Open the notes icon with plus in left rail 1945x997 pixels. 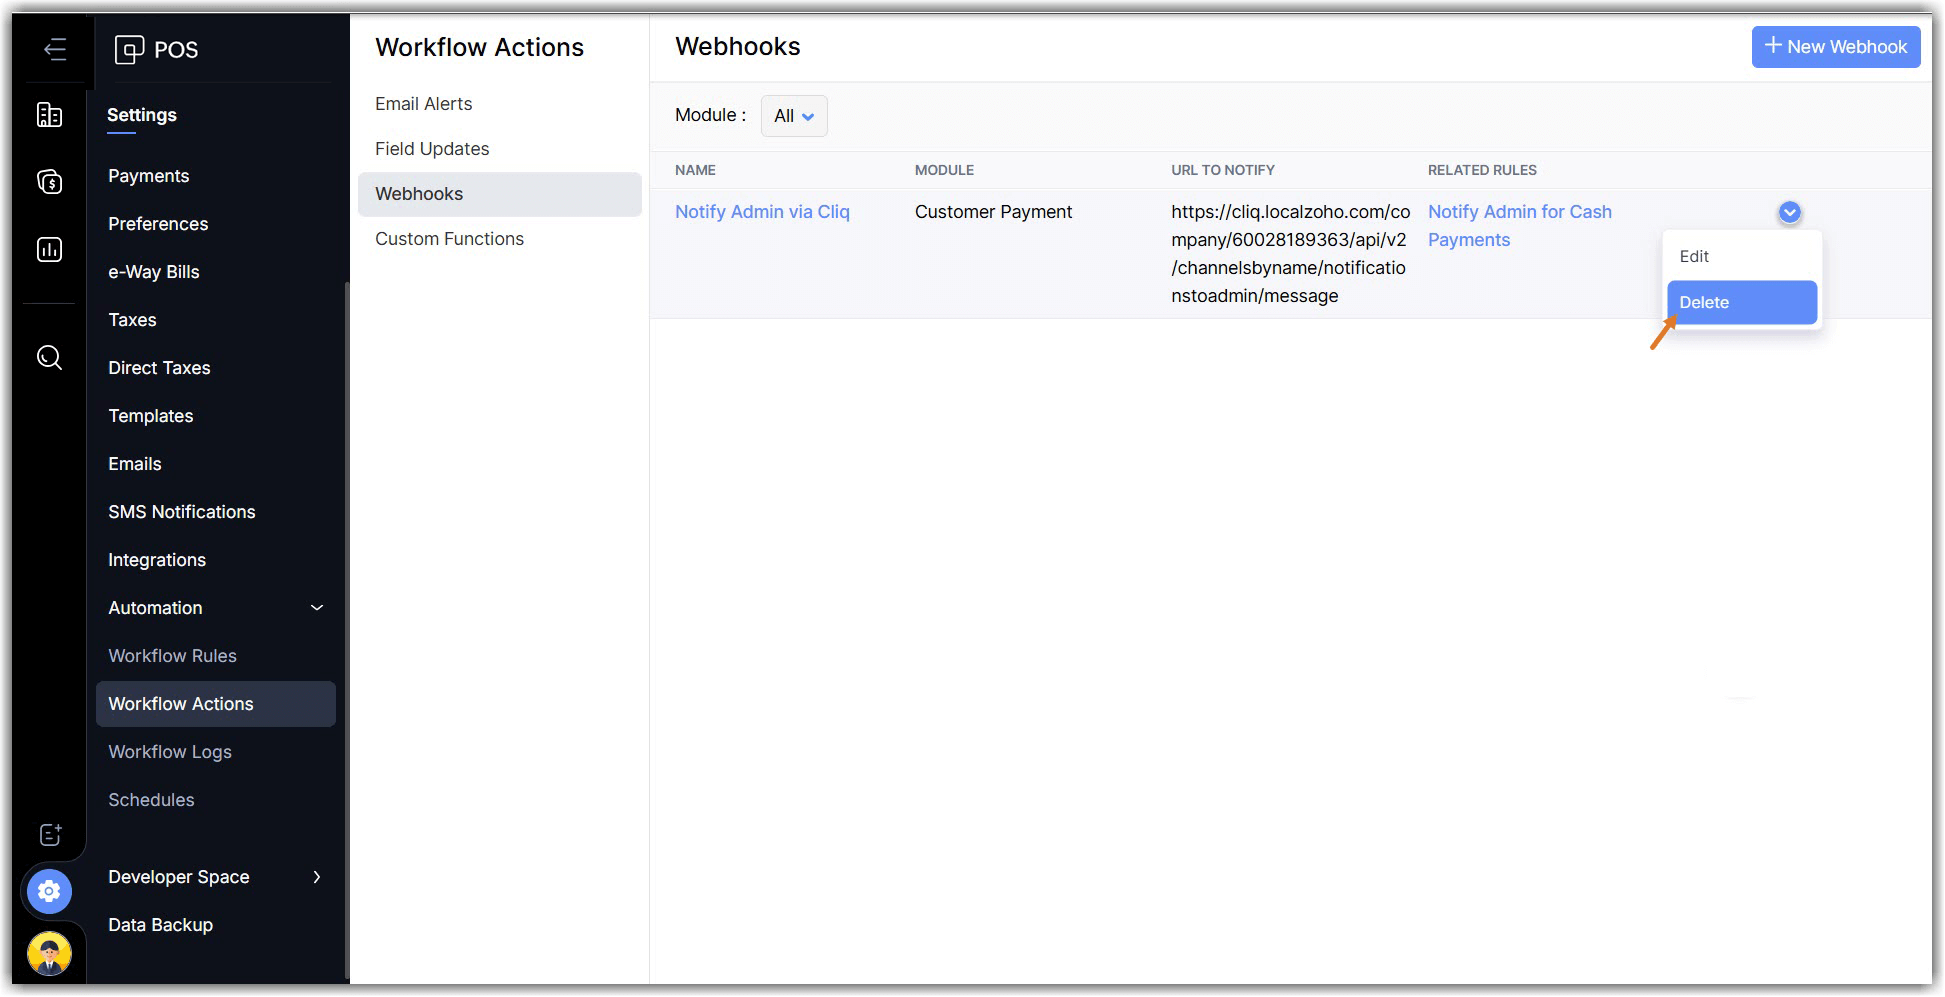(x=50, y=835)
